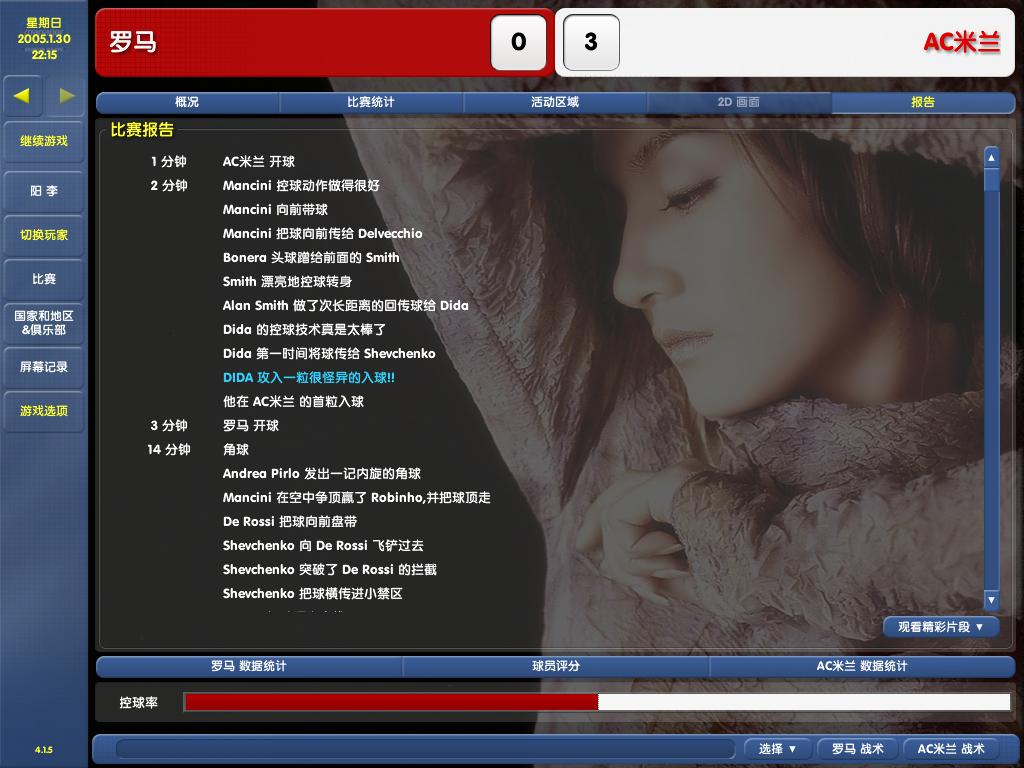Screen dimensions: 1024x768
Task: Click line 'Dida 的控球技术真是太棒了'
Action: [304, 330]
